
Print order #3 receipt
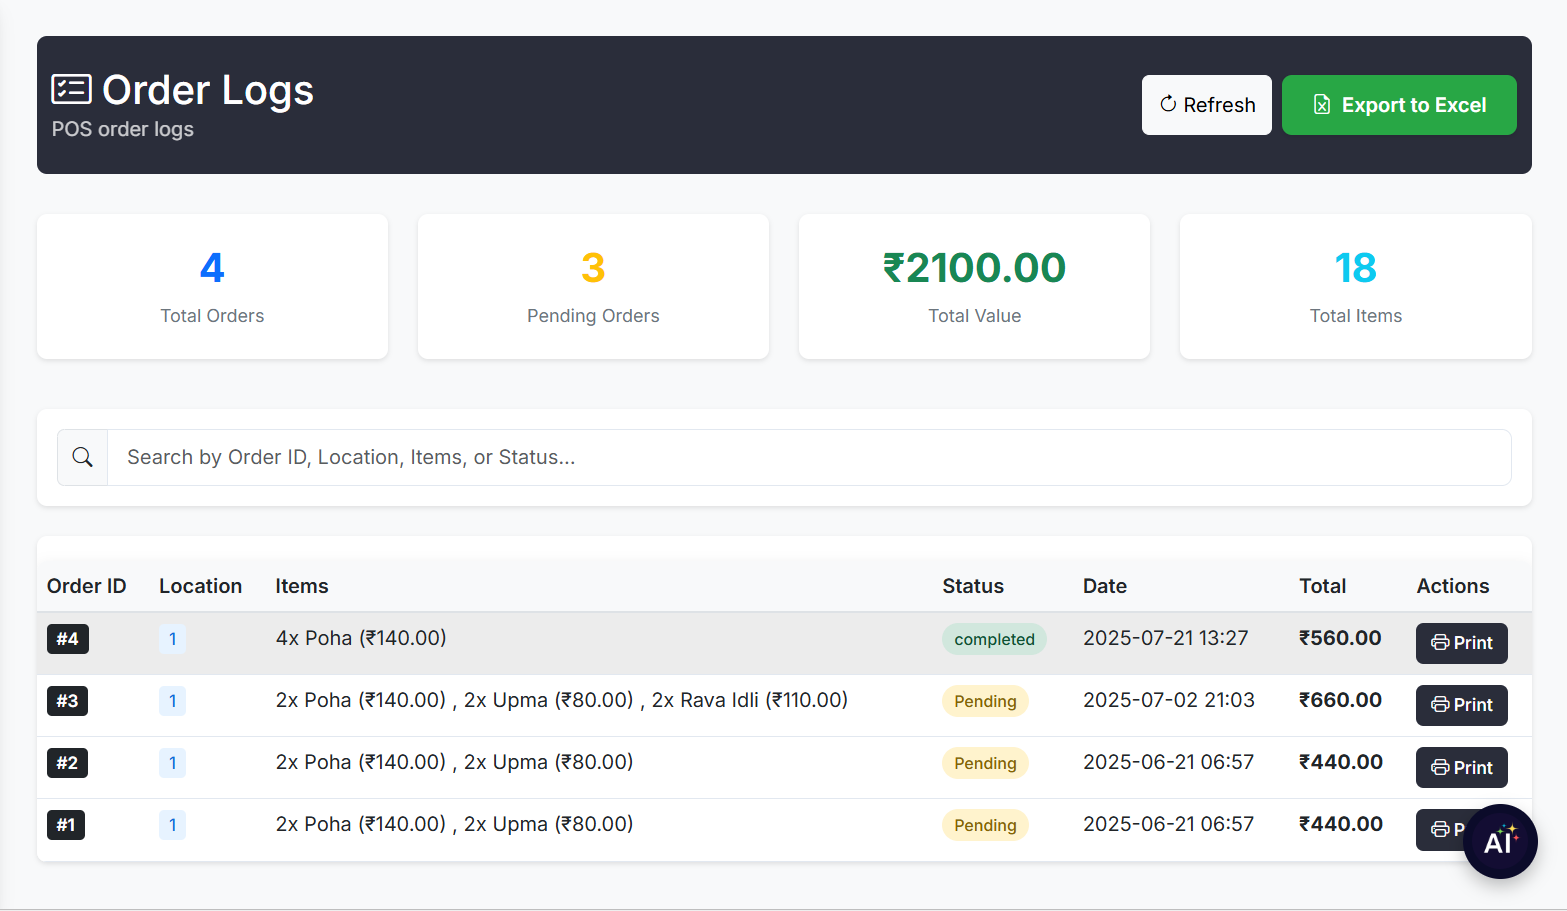[x=1461, y=705]
